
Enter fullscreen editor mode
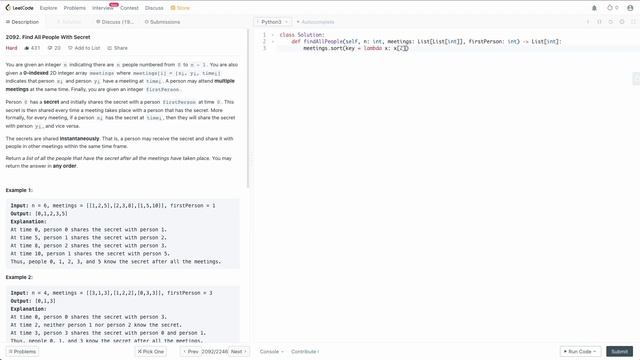tap(633, 22)
